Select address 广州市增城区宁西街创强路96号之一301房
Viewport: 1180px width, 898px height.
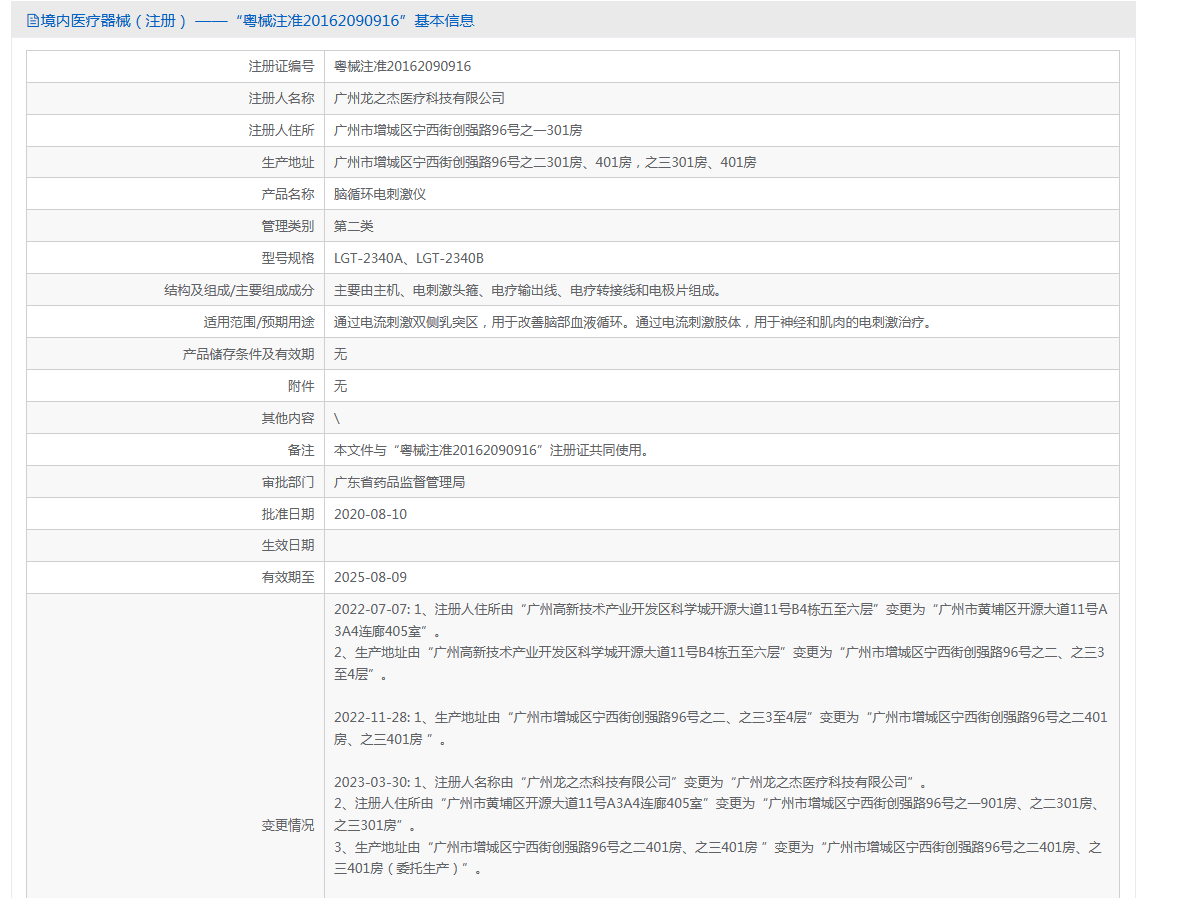point(458,130)
